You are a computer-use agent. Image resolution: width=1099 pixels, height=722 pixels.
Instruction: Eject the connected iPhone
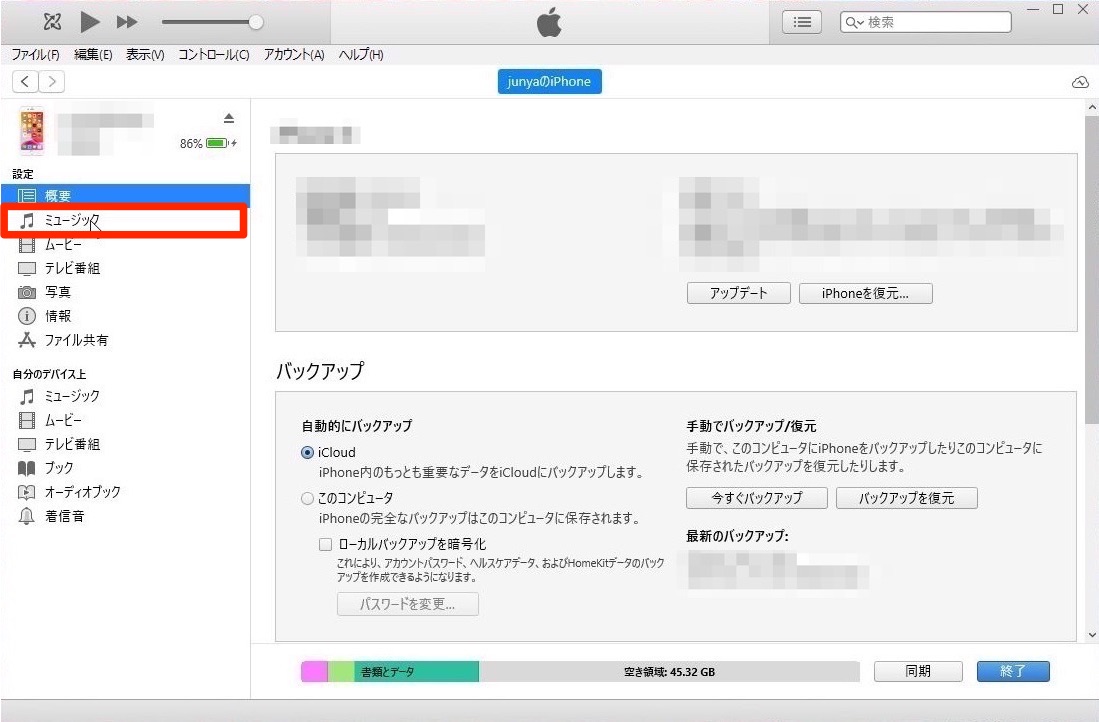229,116
